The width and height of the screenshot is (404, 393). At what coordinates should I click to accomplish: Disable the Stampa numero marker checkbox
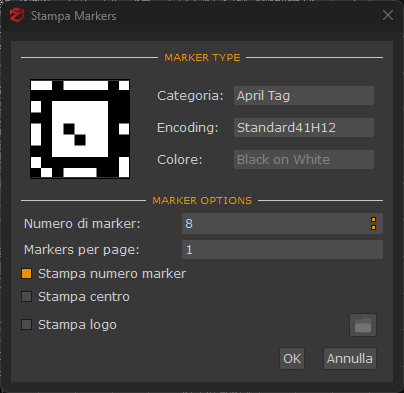coord(26,274)
